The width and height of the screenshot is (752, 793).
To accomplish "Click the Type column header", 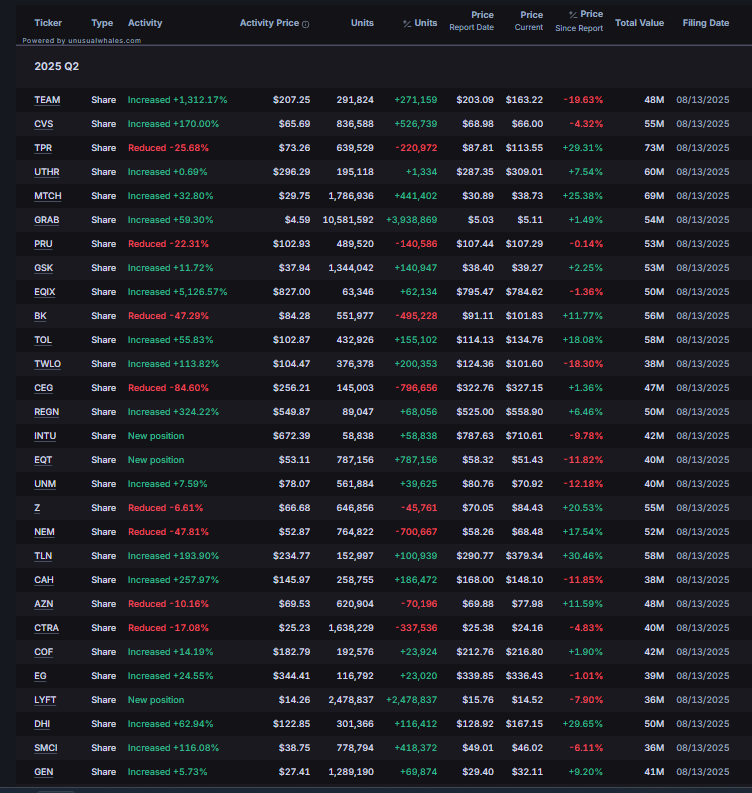I will point(102,23).
